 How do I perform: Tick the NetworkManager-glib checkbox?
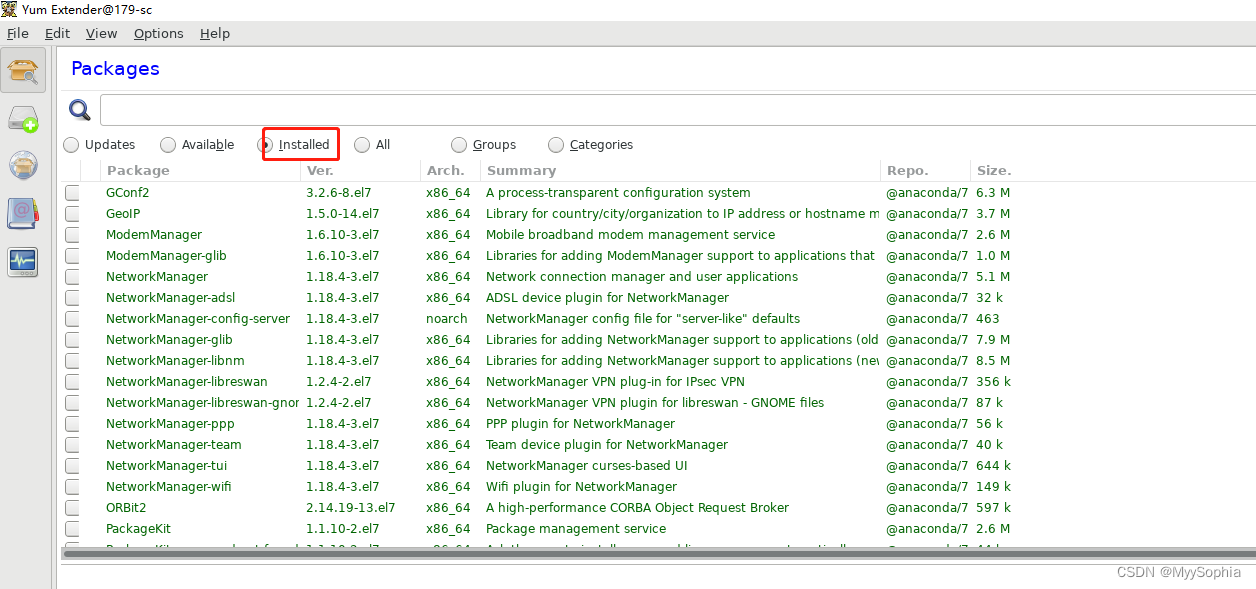(72, 340)
